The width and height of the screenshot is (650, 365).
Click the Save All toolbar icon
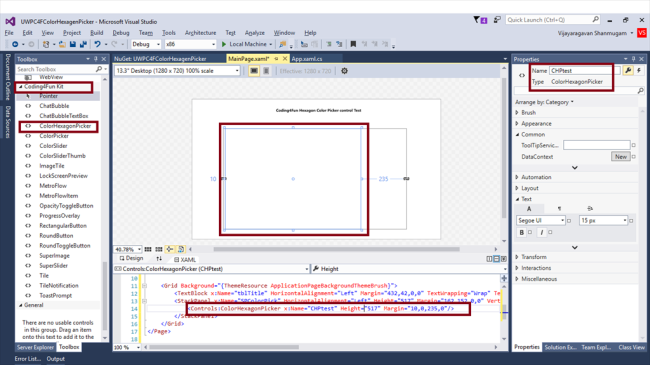tap(83, 44)
